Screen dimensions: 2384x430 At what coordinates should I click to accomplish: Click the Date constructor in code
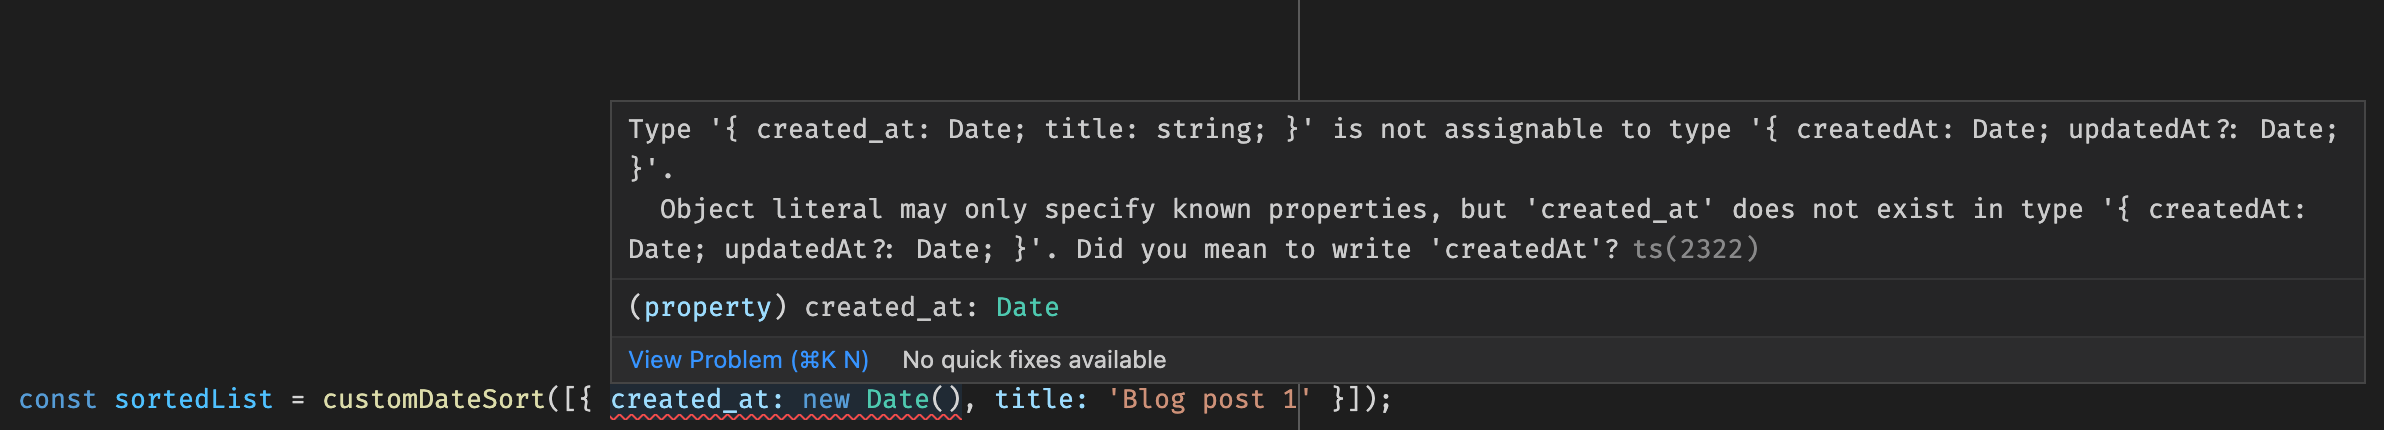coord(898,399)
